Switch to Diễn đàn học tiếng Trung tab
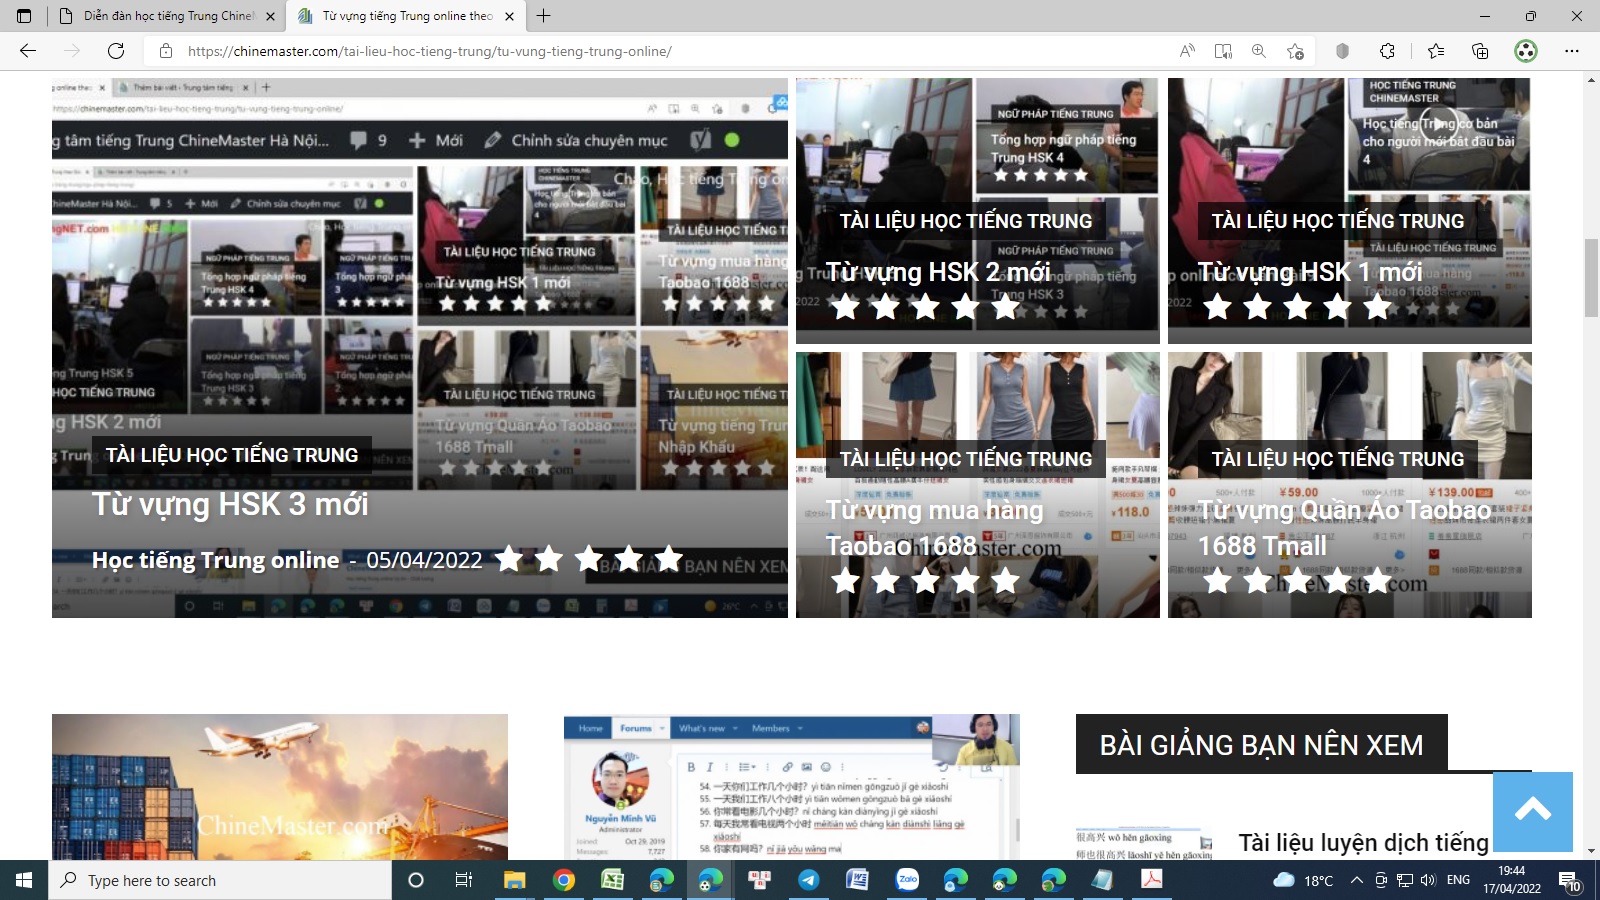Image resolution: width=1600 pixels, height=900 pixels. [x=167, y=16]
